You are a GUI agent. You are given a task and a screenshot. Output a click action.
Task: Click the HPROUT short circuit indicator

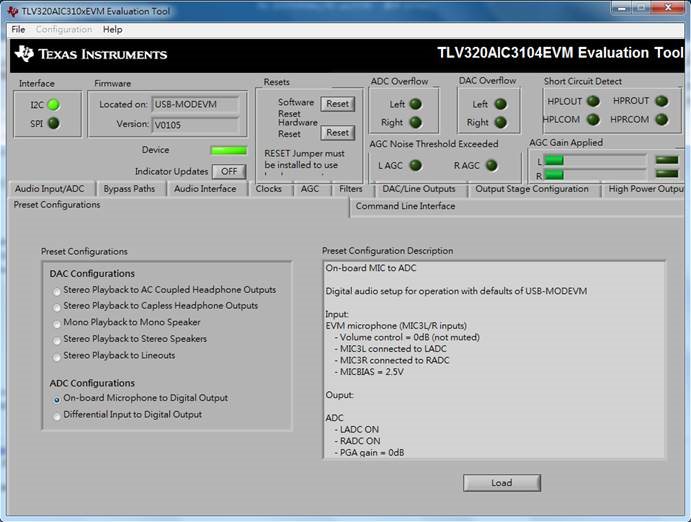(x=661, y=101)
